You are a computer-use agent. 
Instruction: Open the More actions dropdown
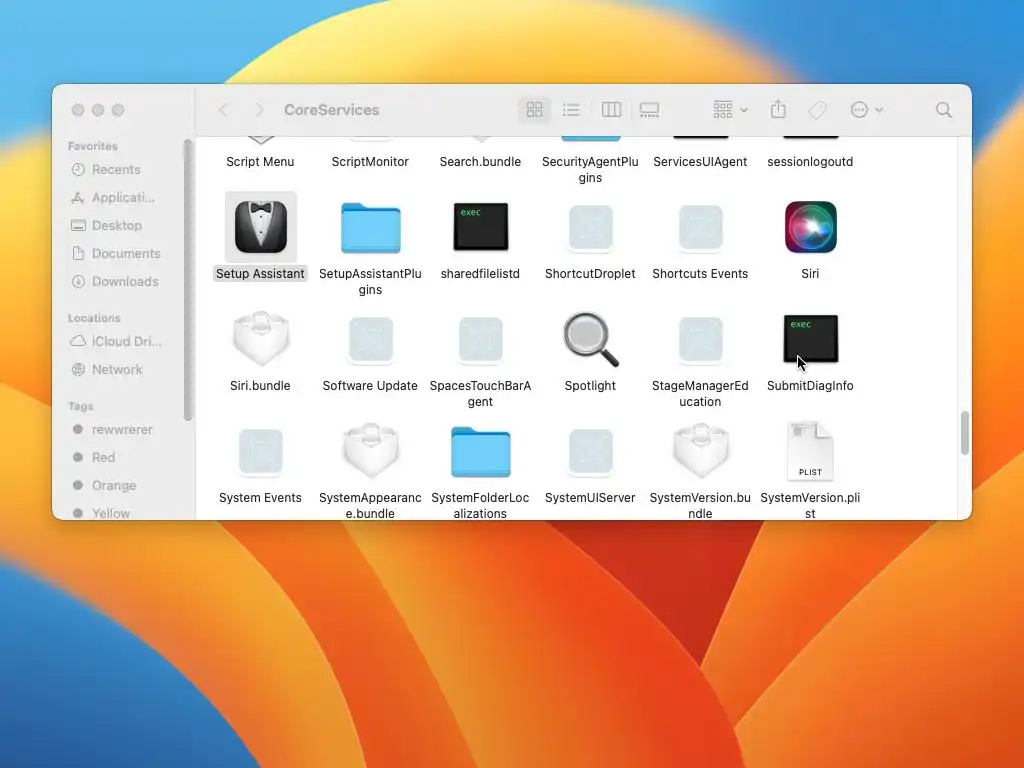[x=866, y=110]
